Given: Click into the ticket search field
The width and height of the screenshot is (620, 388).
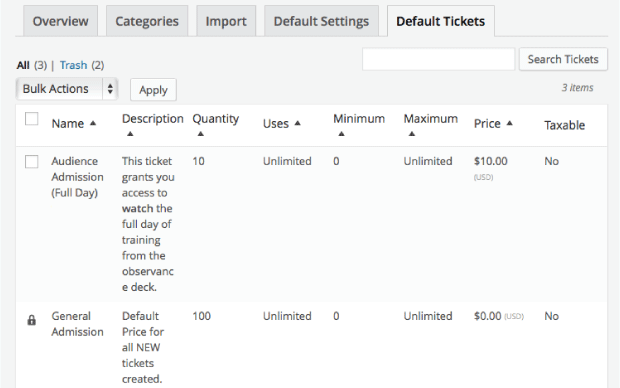Looking at the screenshot, I should (439, 59).
